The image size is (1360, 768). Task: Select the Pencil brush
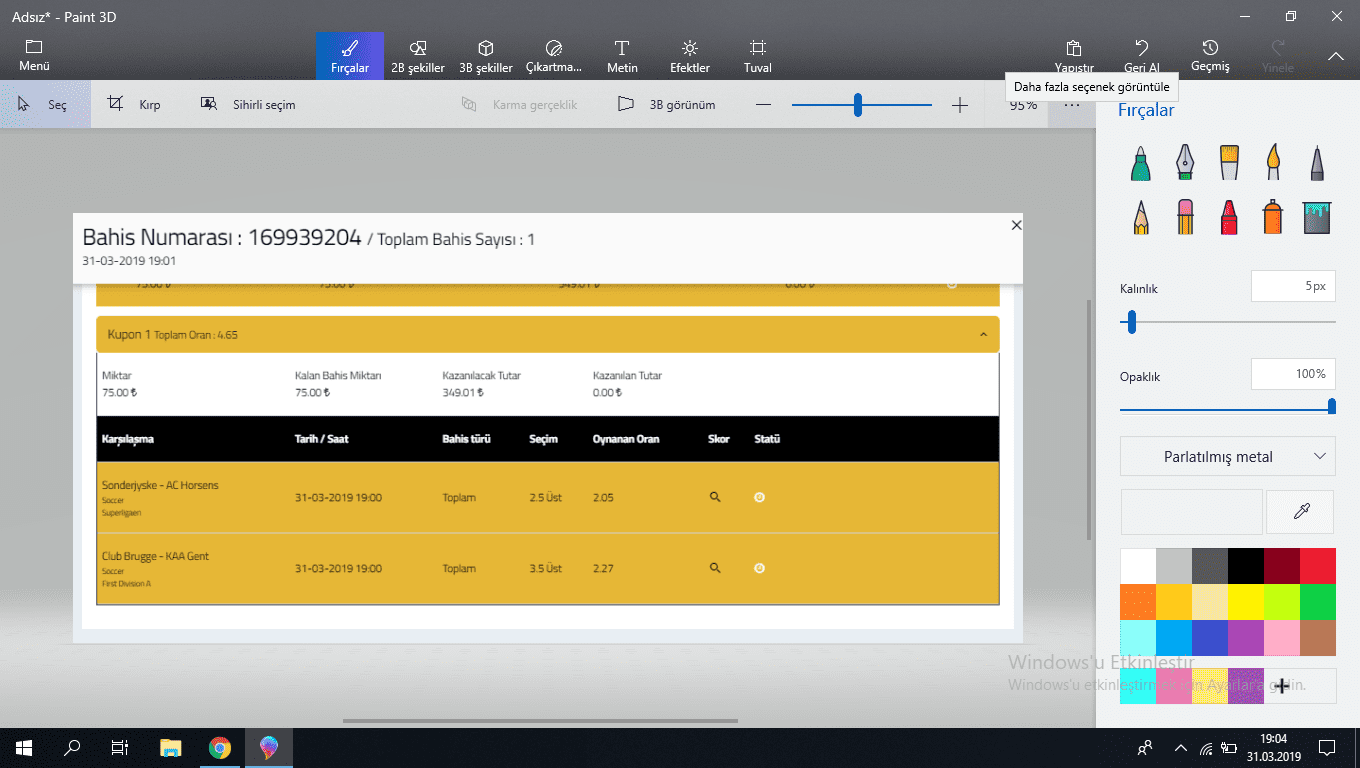(1141, 216)
